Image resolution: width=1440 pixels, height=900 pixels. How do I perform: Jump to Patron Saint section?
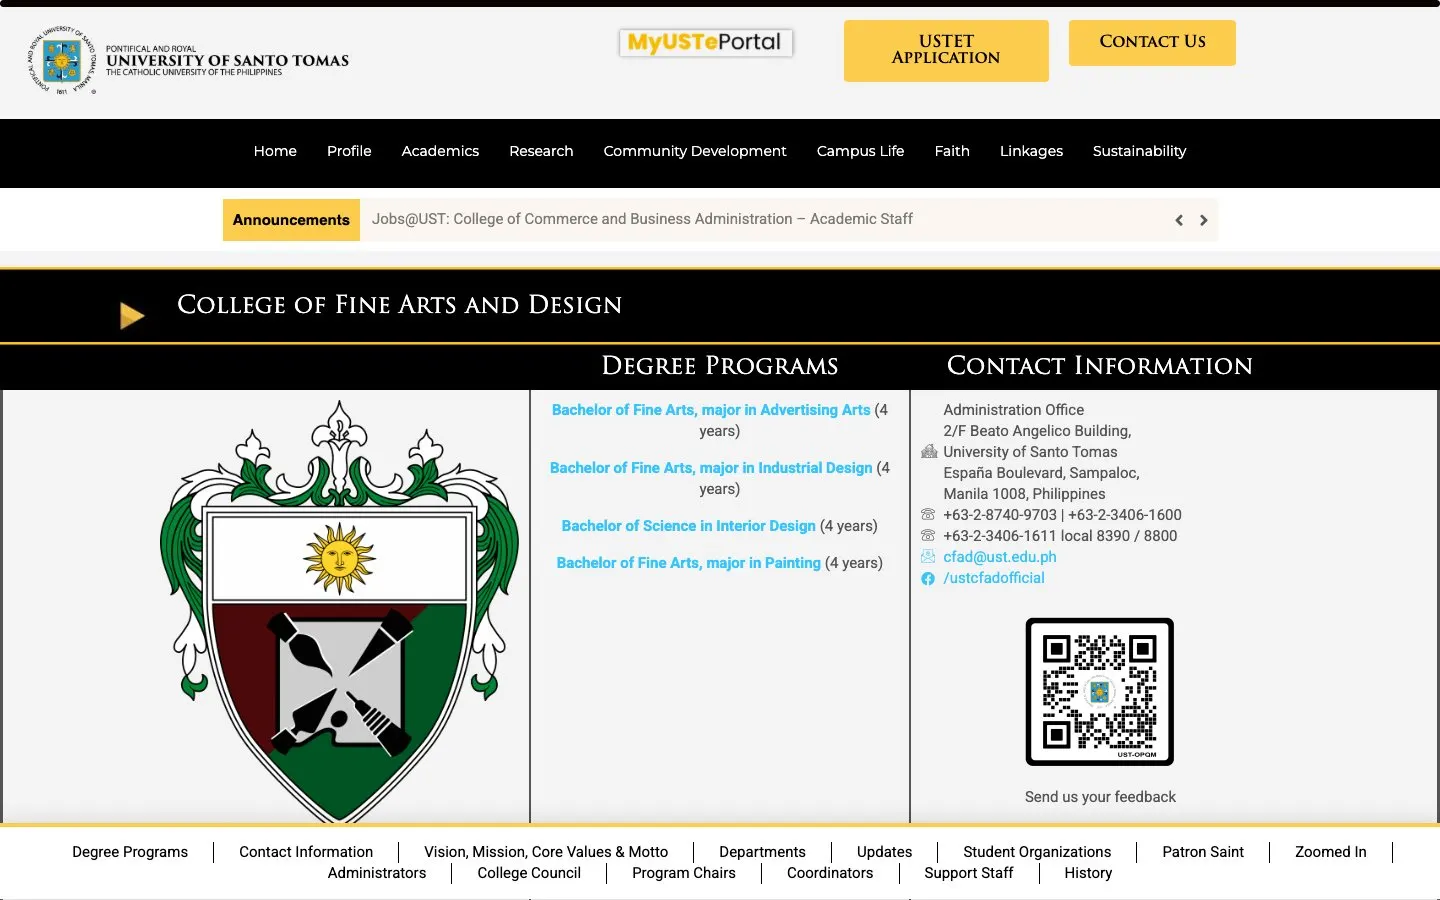(1203, 852)
